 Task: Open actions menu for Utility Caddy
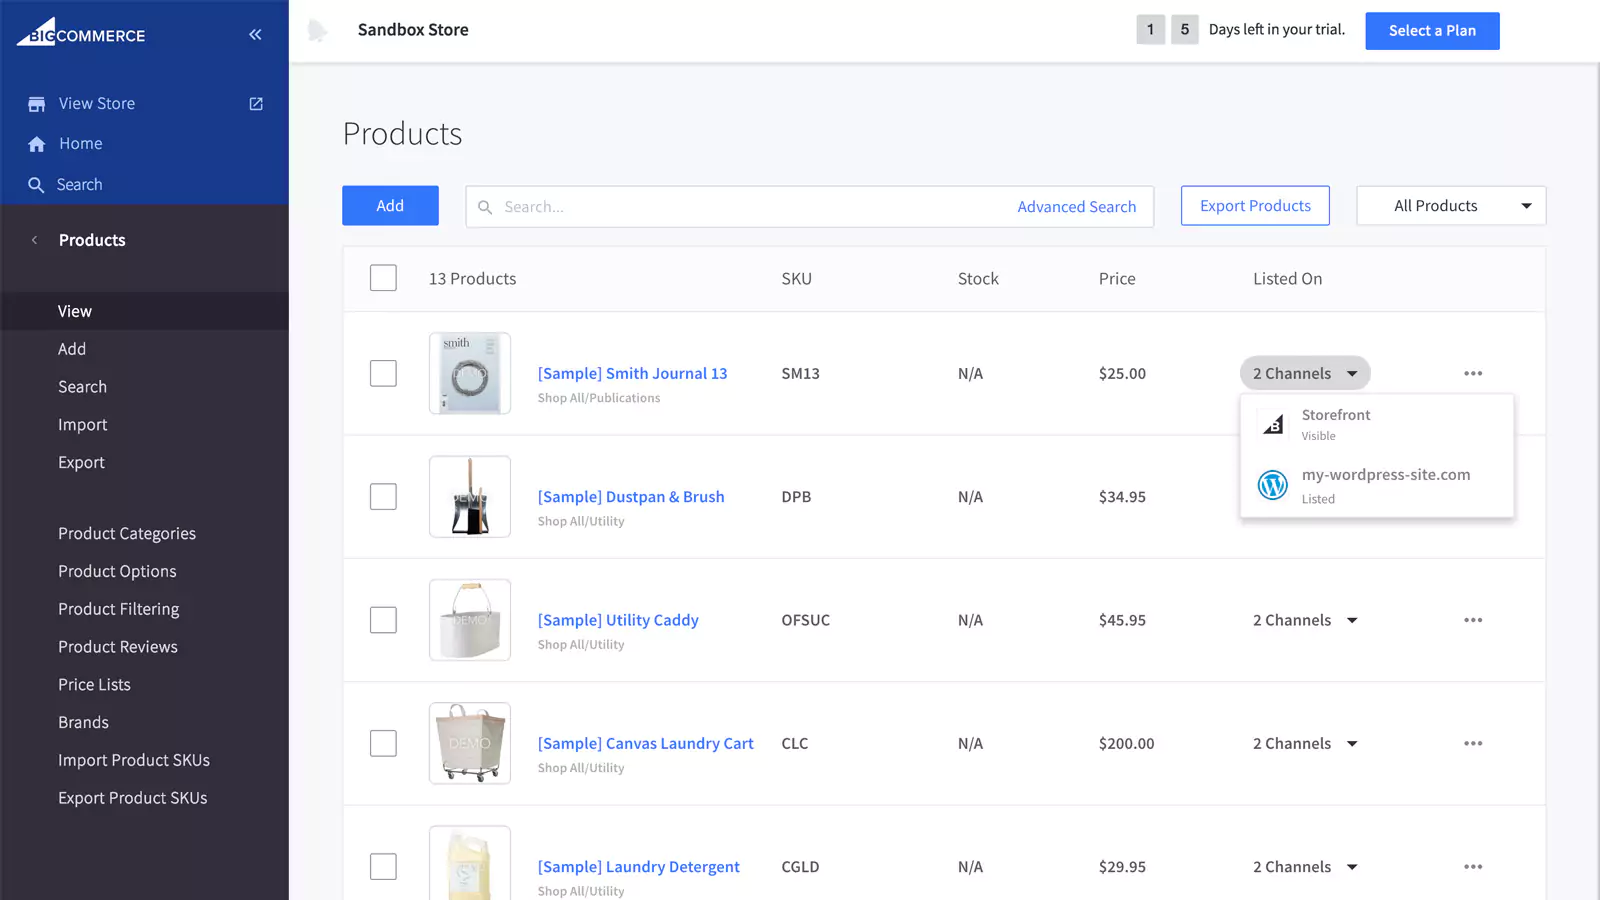click(x=1473, y=620)
